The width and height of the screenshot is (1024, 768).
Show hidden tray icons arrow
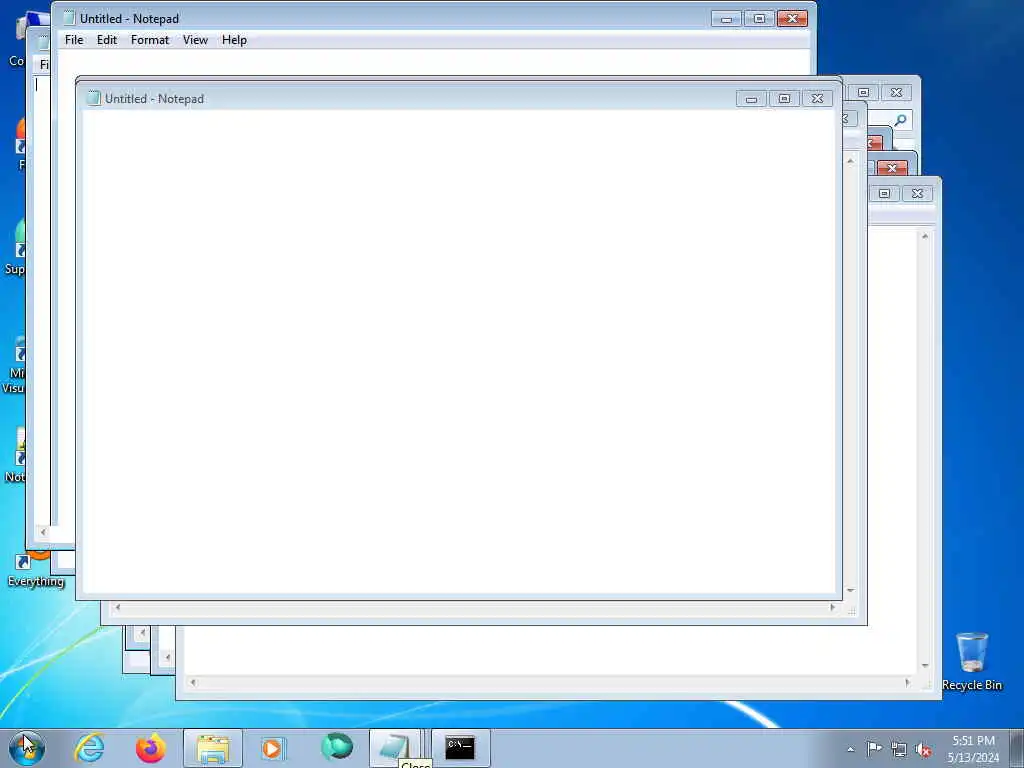(850, 749)
